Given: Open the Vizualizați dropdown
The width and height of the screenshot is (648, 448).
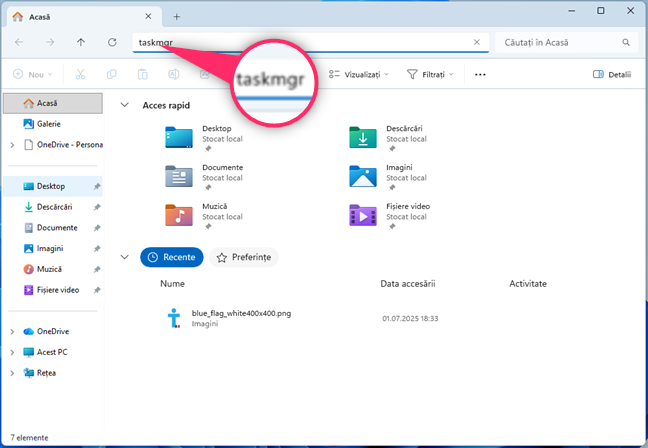Looking at the screenshot, I should point(359,74).
